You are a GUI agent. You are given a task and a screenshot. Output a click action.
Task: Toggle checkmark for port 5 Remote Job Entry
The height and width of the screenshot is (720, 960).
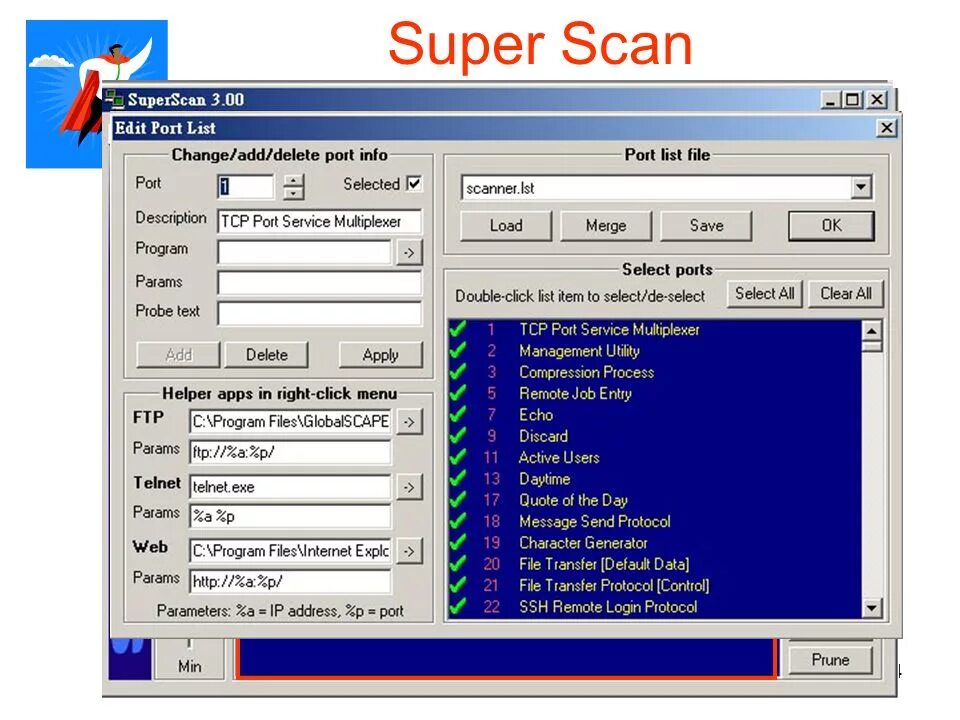tap(458, 394)
